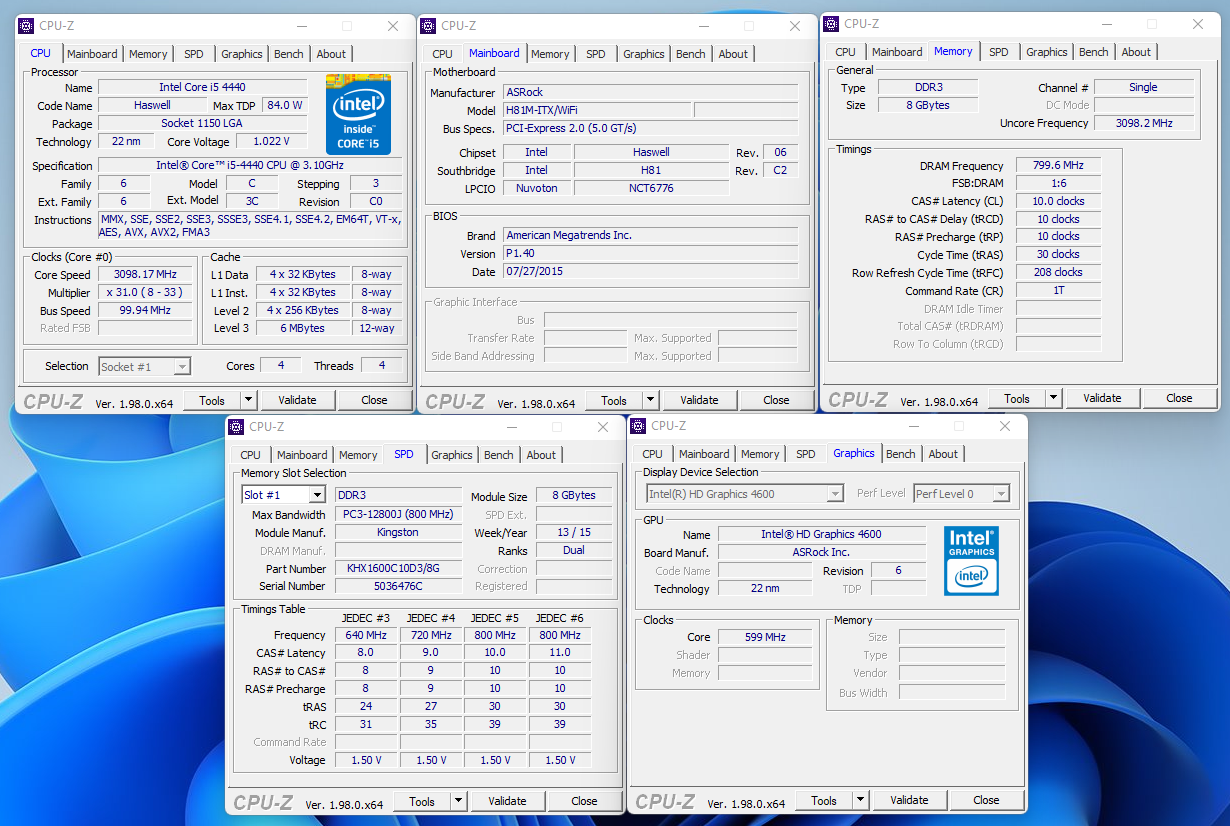This screenshot has height=826, width=1230.
Task: Click the Serial Number 5036476C
Action: [397, 587]
